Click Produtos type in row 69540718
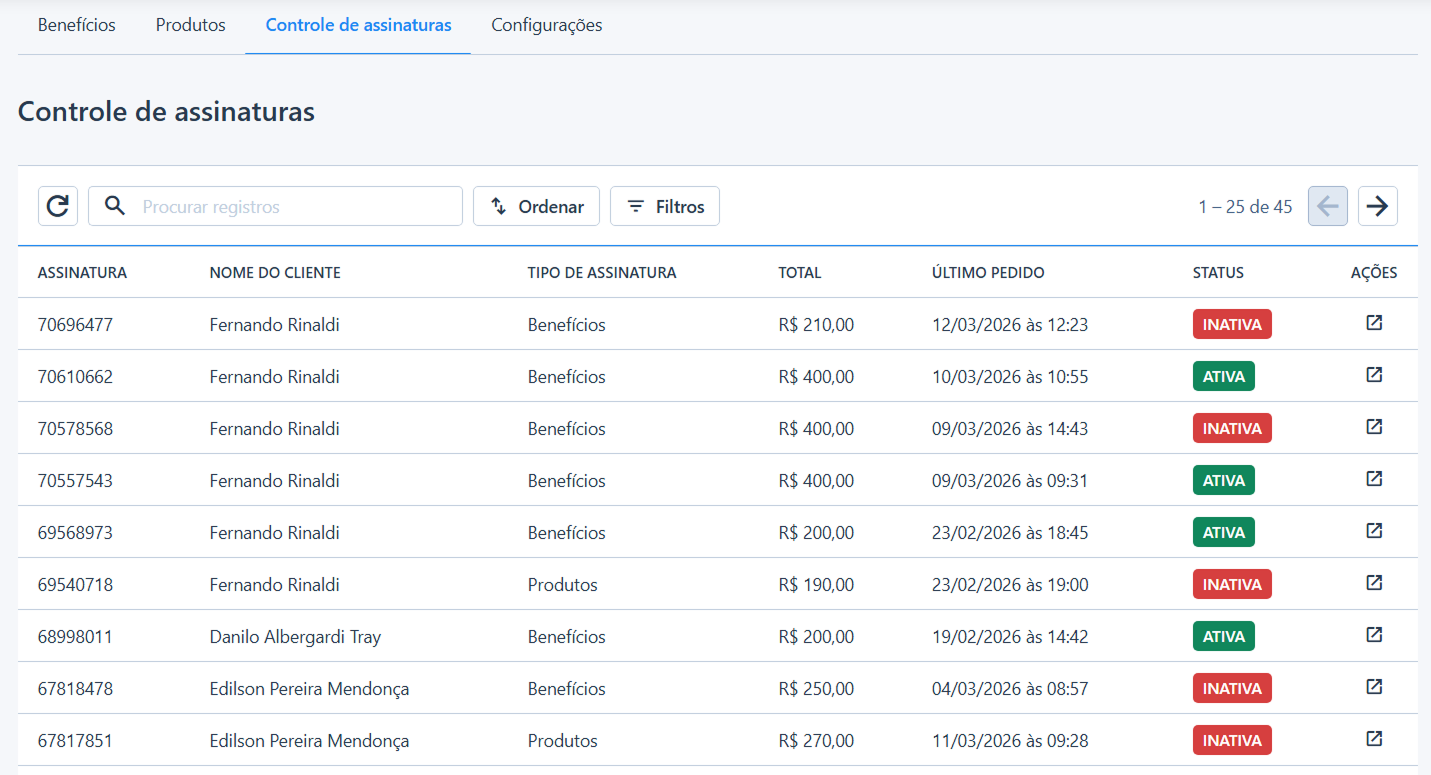The width and height of the screenshot is (1431, 775). tap(563, 585)
